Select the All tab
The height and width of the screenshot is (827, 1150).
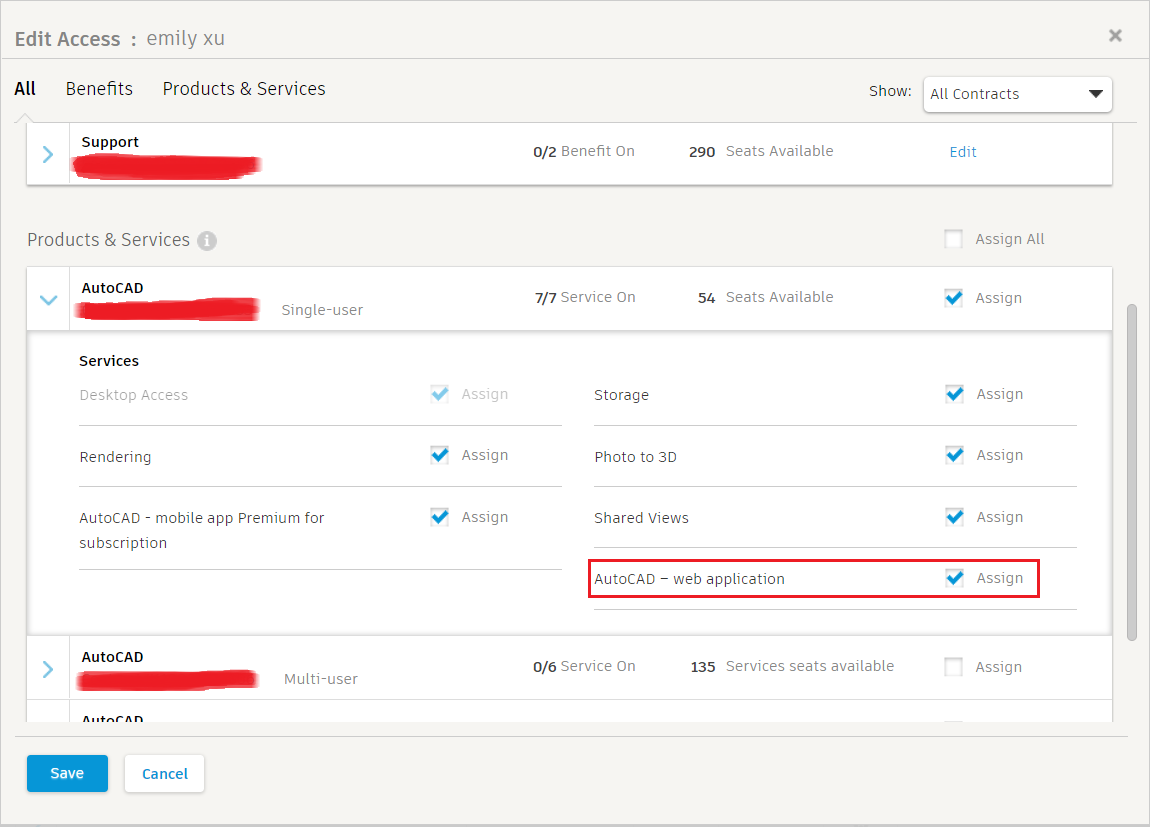25,89
